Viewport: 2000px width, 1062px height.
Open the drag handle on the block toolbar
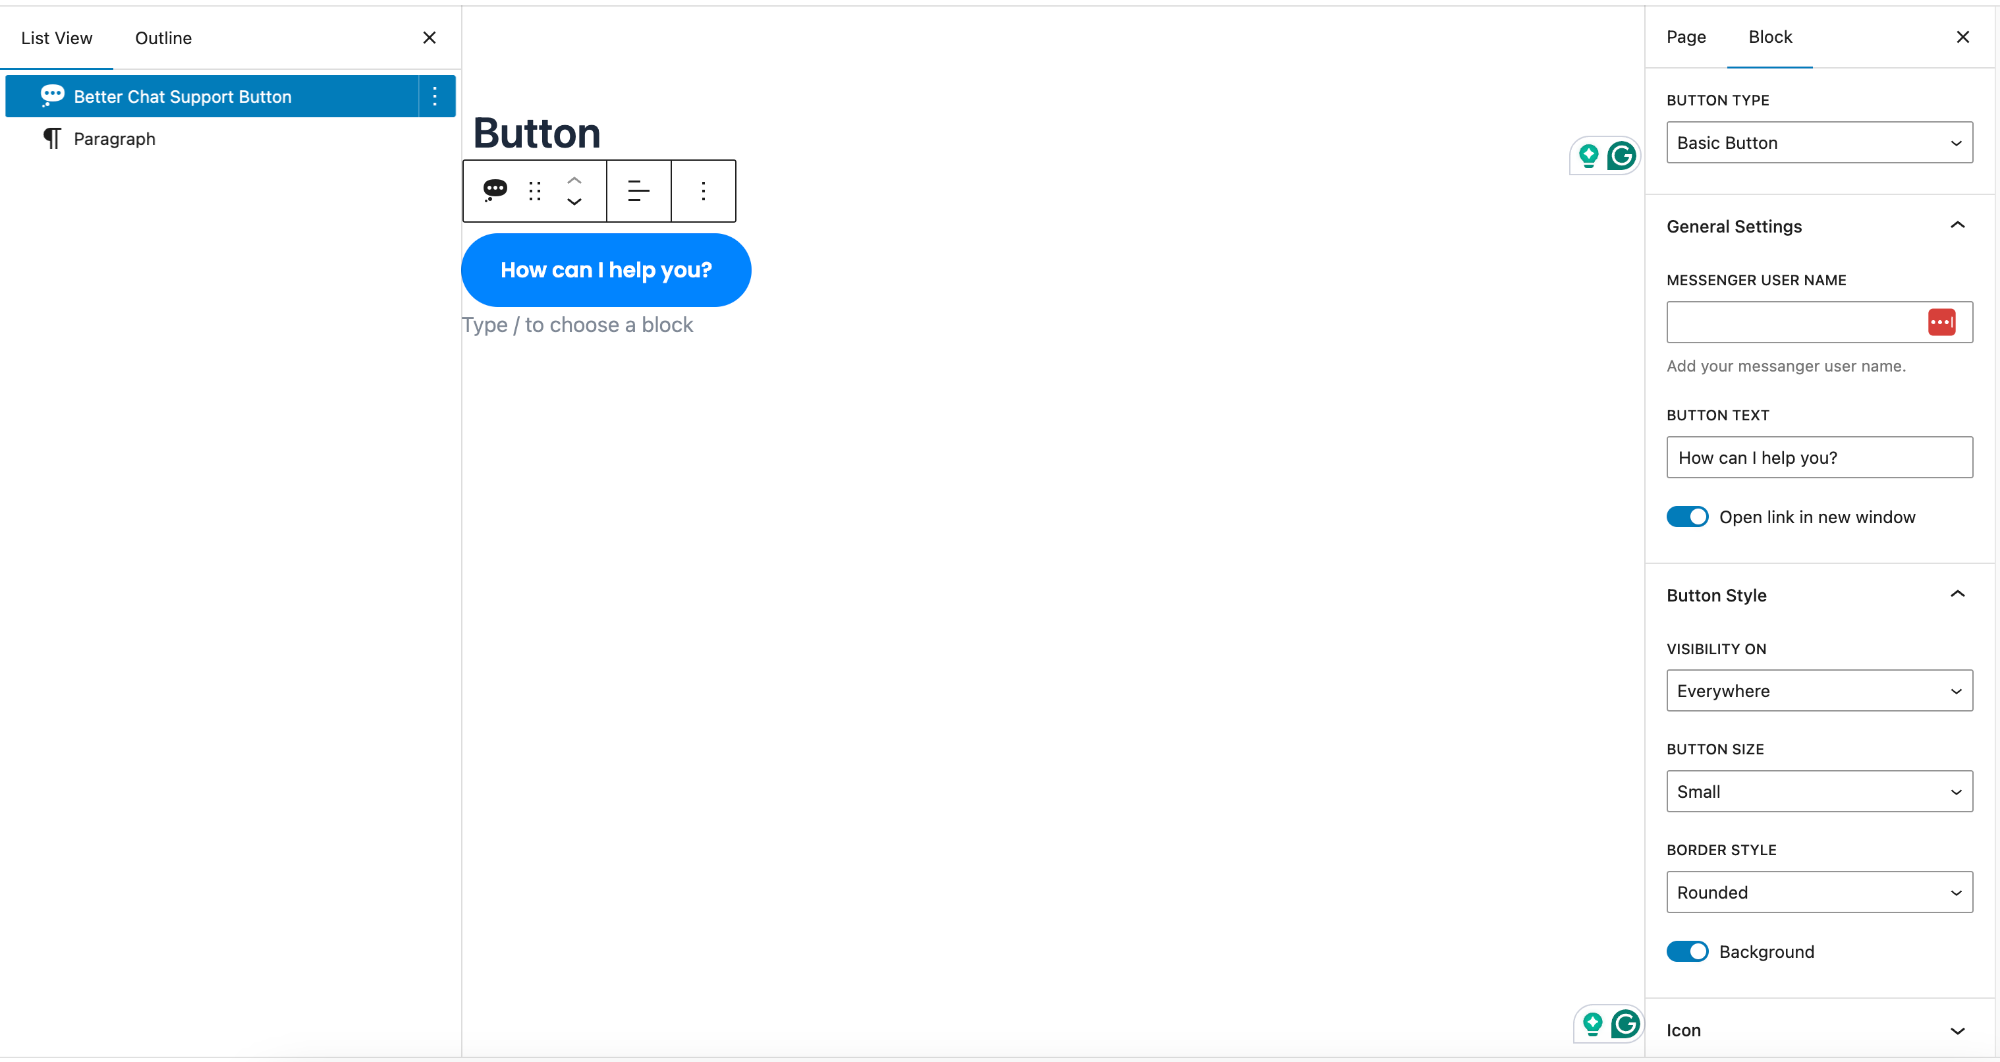(535, 190)
